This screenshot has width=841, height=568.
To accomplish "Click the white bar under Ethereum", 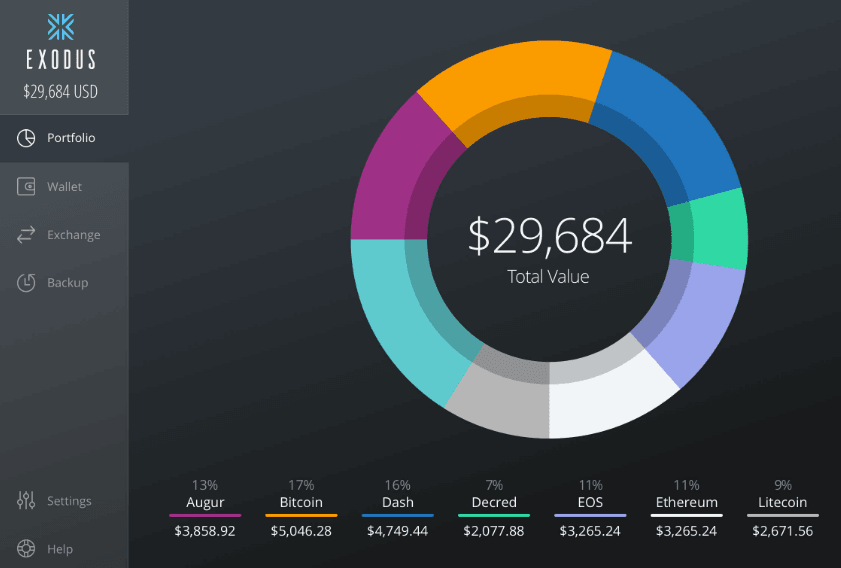I will [x=687, y=515].
